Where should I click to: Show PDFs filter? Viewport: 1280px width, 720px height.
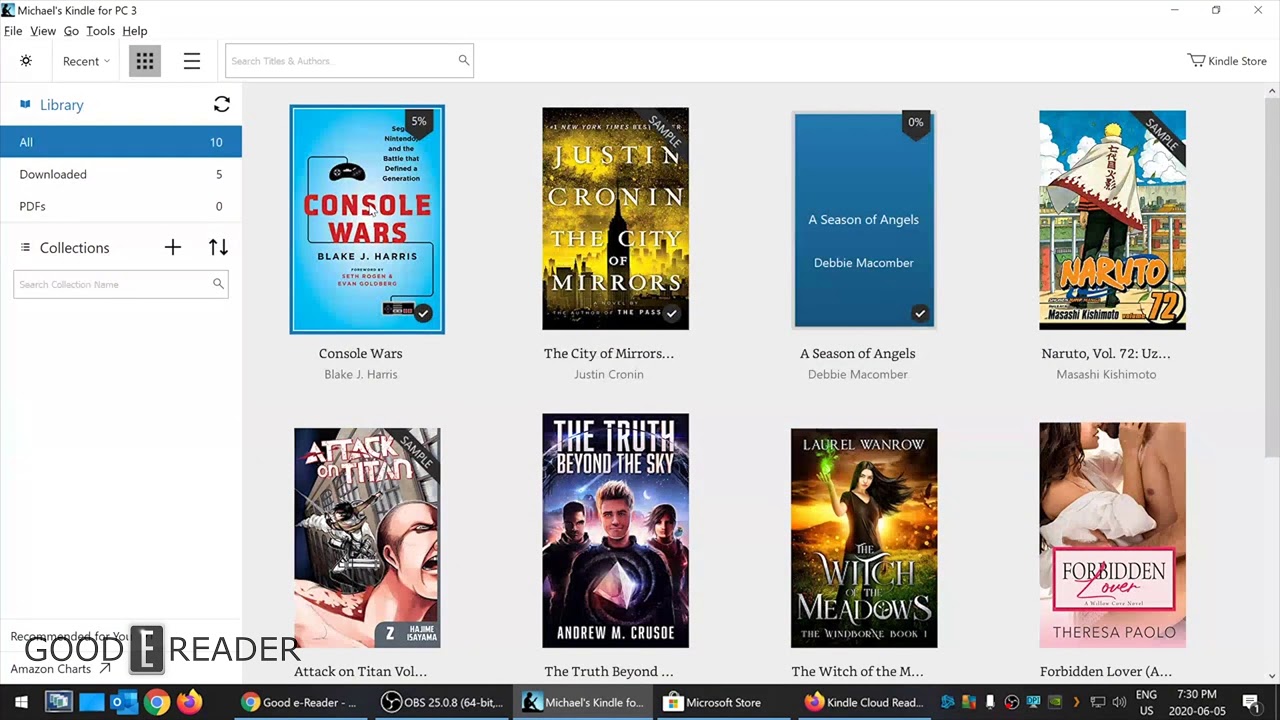click(x=121, y=206)
